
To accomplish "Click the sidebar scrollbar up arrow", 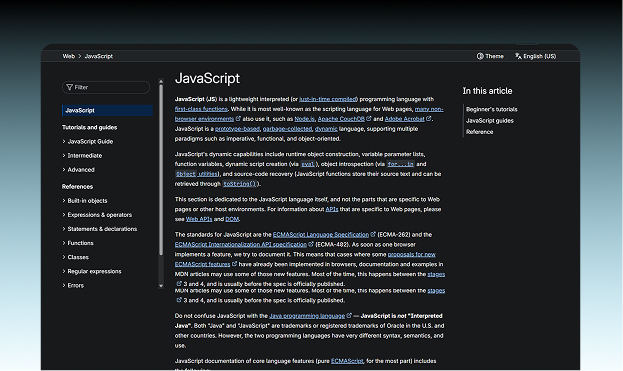I will (161, 81).
